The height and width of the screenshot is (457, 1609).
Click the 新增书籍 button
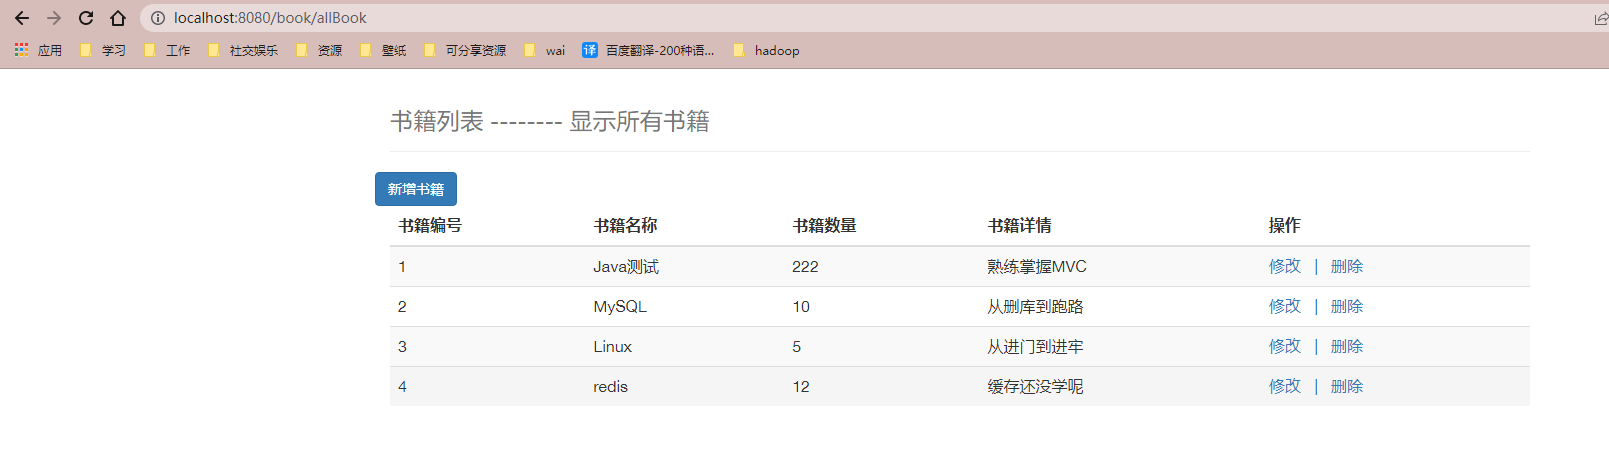click(x=416, y=189)
